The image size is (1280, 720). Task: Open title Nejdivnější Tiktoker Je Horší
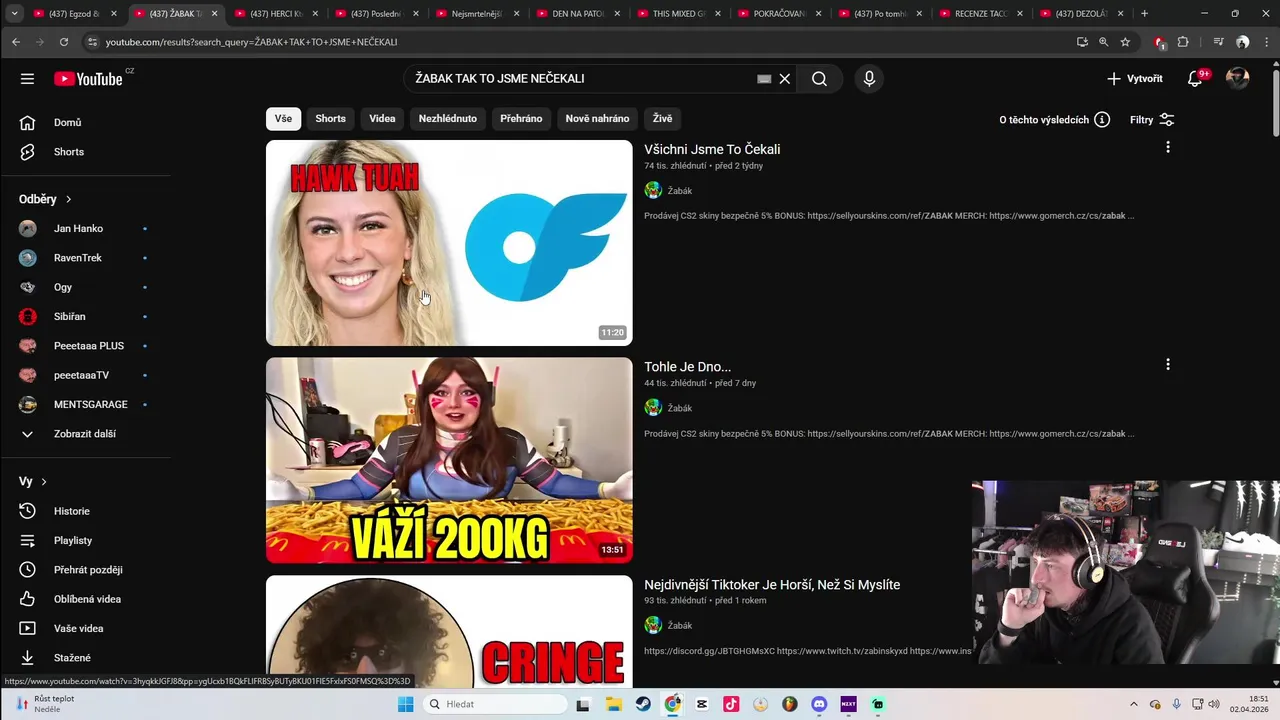(772, 585)
